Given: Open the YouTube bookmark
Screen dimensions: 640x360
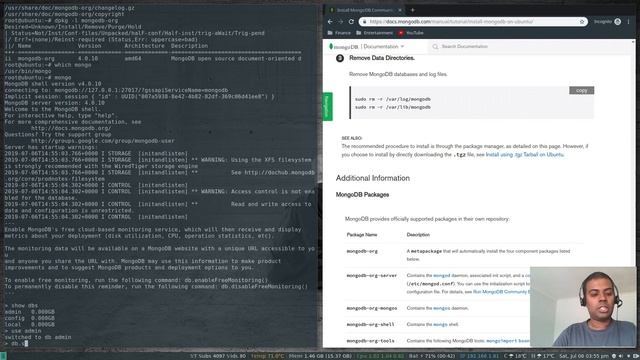Looking at the screenshot, I should tap(411, 33).
